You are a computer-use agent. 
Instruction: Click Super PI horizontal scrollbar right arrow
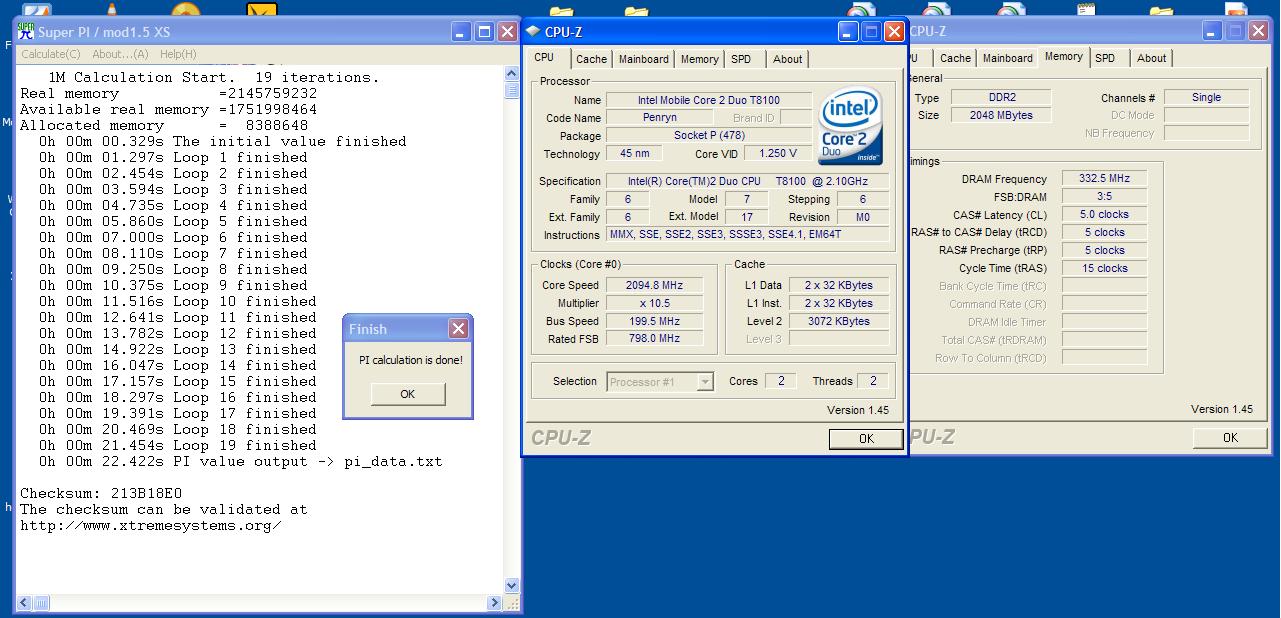pyautogui.click(x=496, y=603)
